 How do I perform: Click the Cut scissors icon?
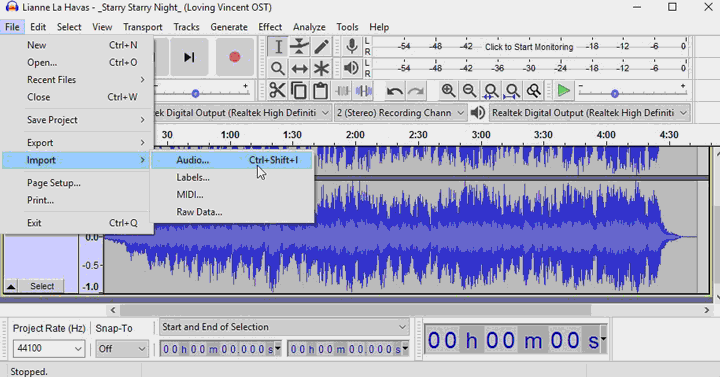point(277,90)
